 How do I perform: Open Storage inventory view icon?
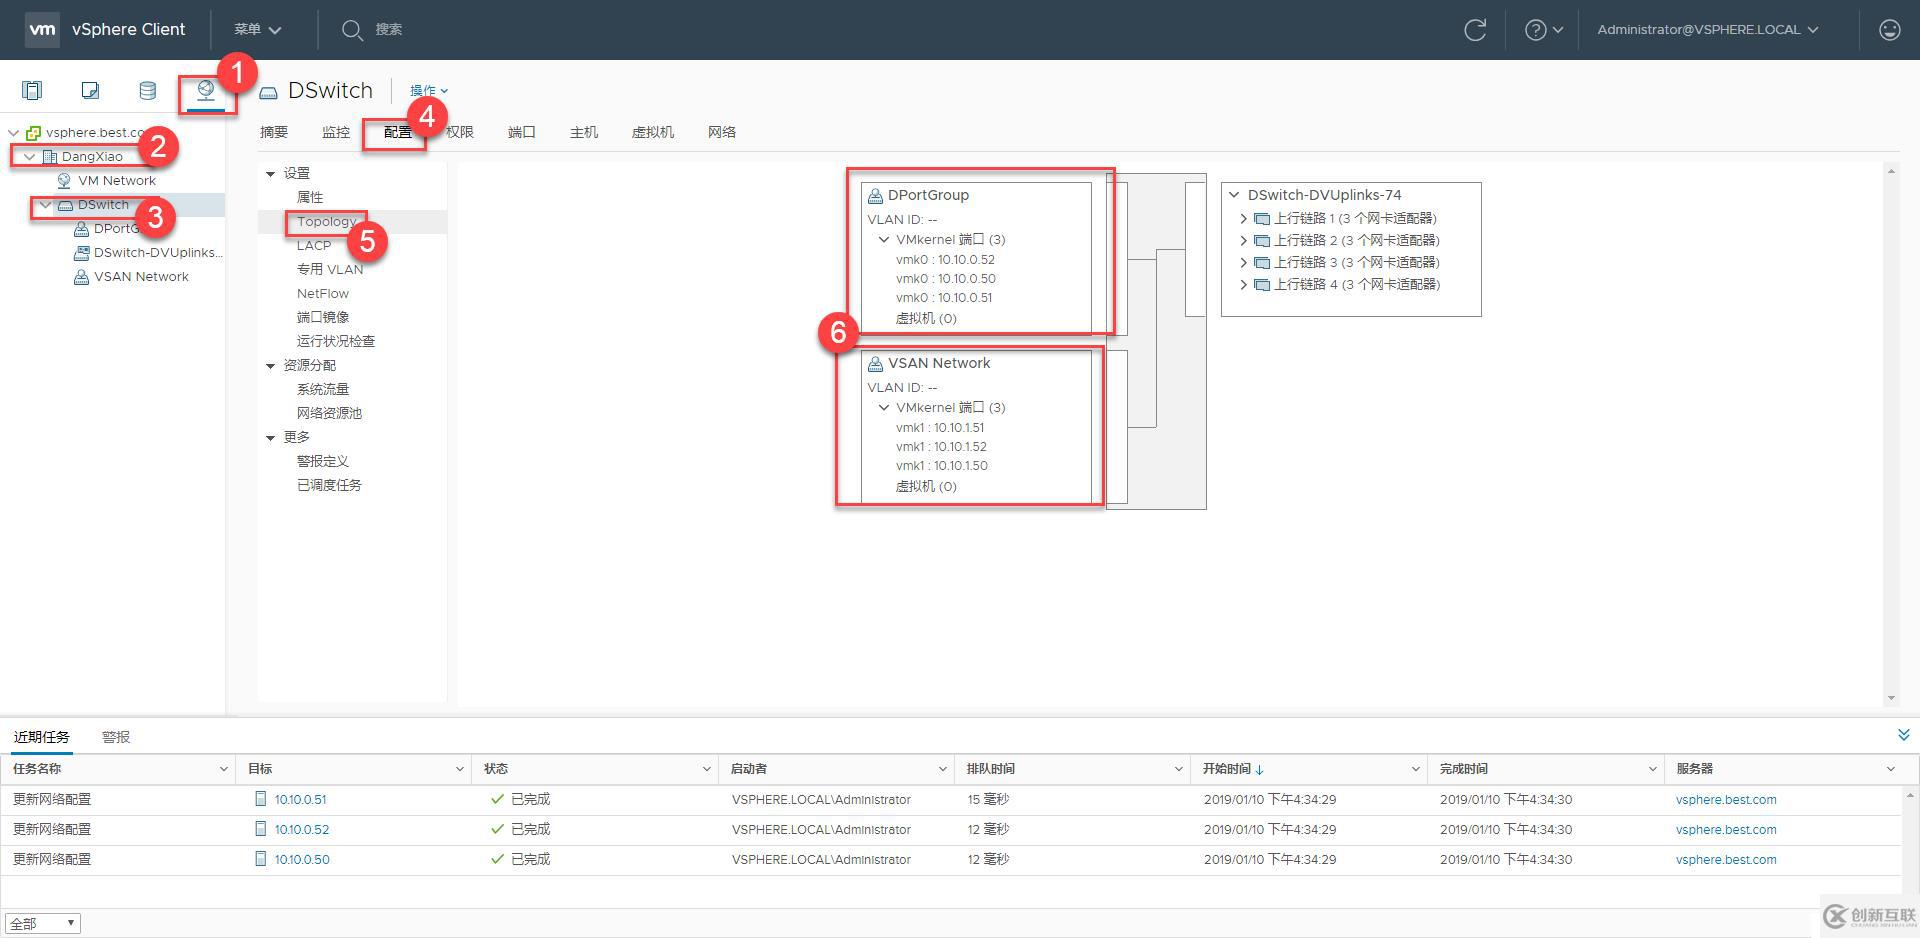[147, 91]
